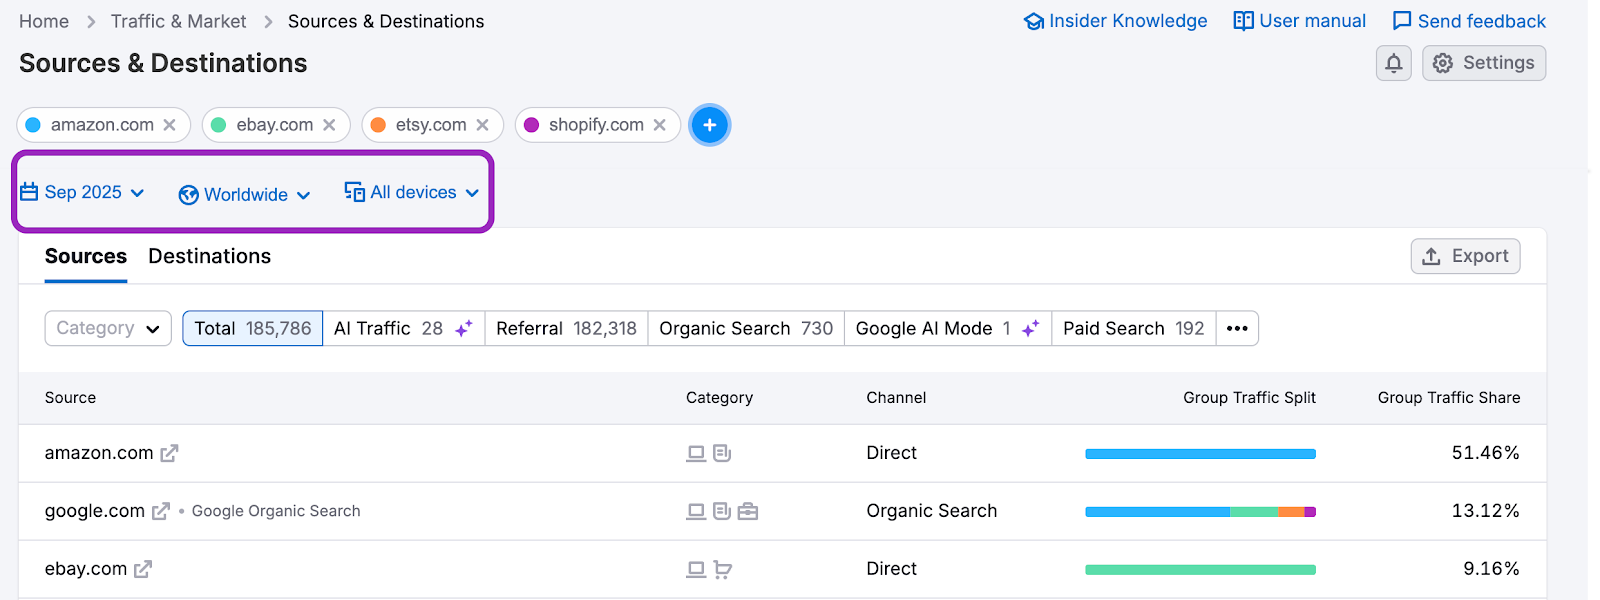Remove shopify.com domain chip
The width and height of the screenshot is (1600, 600).
659,125
